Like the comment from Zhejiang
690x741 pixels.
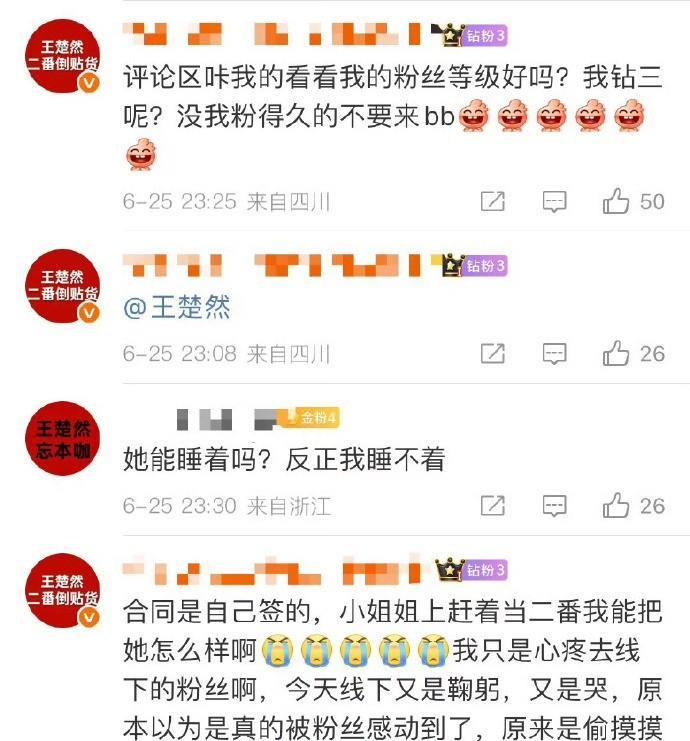pyautogui.click(x=633, y=506)
